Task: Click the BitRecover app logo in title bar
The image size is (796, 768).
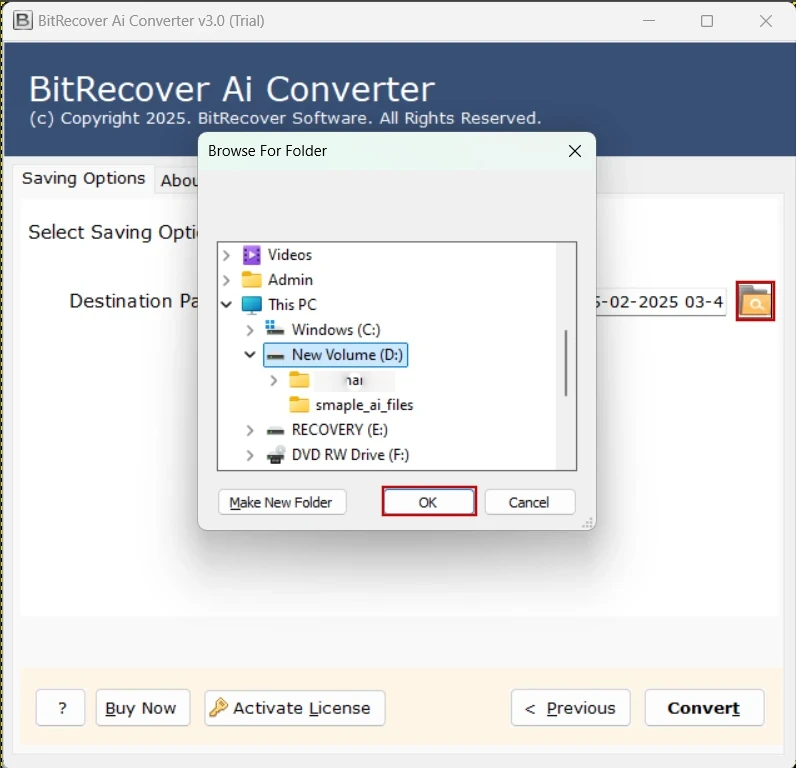Action: tap(22, 21)
